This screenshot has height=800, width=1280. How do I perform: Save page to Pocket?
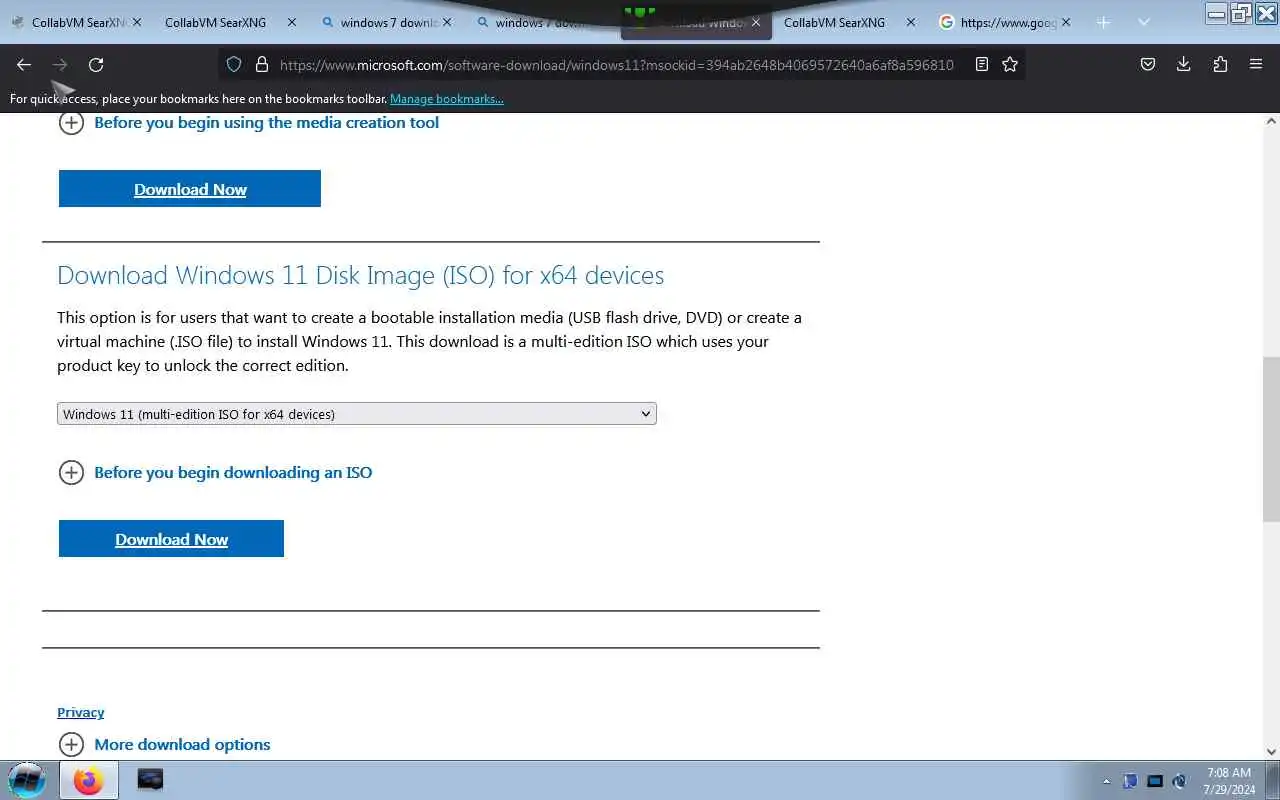point(1148,64)
